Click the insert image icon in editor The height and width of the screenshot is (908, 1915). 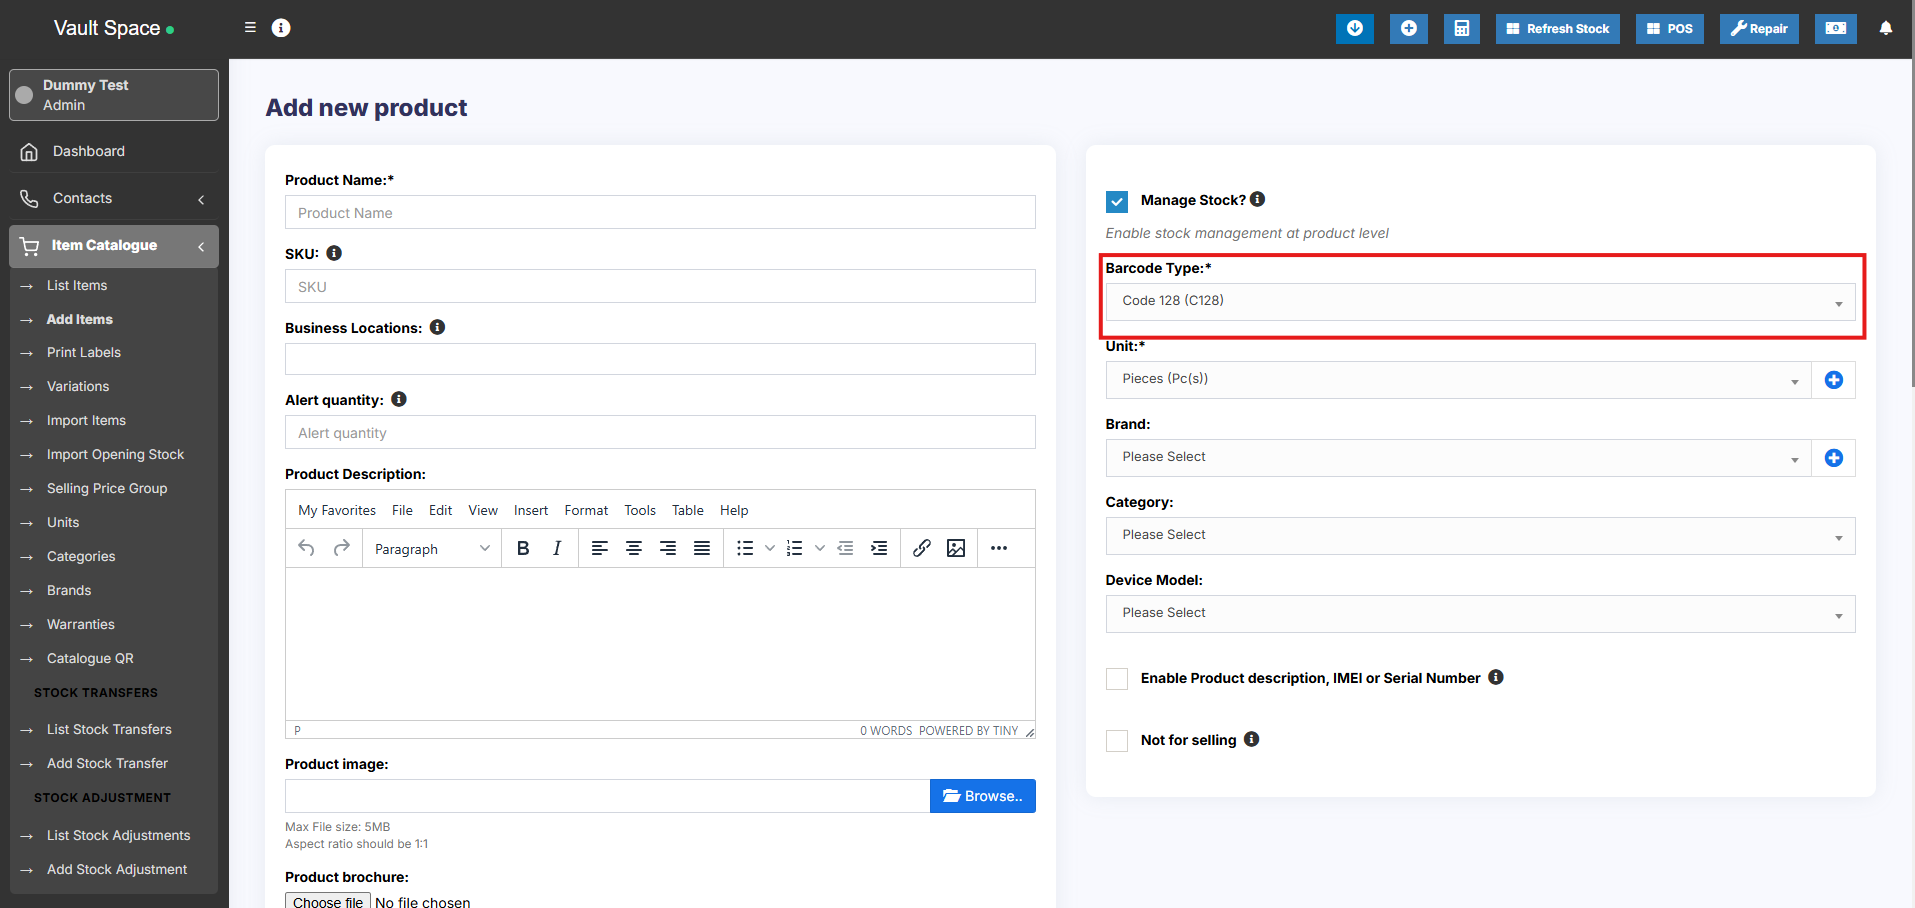[956, 548]
